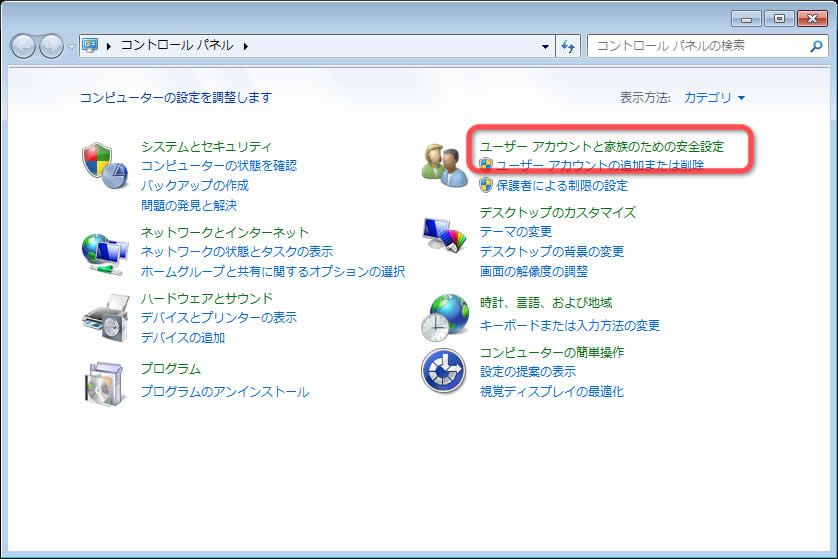Open コンピューターの状態を確認 link
This screenshot has width=838, height=559.
coord(219,166)
